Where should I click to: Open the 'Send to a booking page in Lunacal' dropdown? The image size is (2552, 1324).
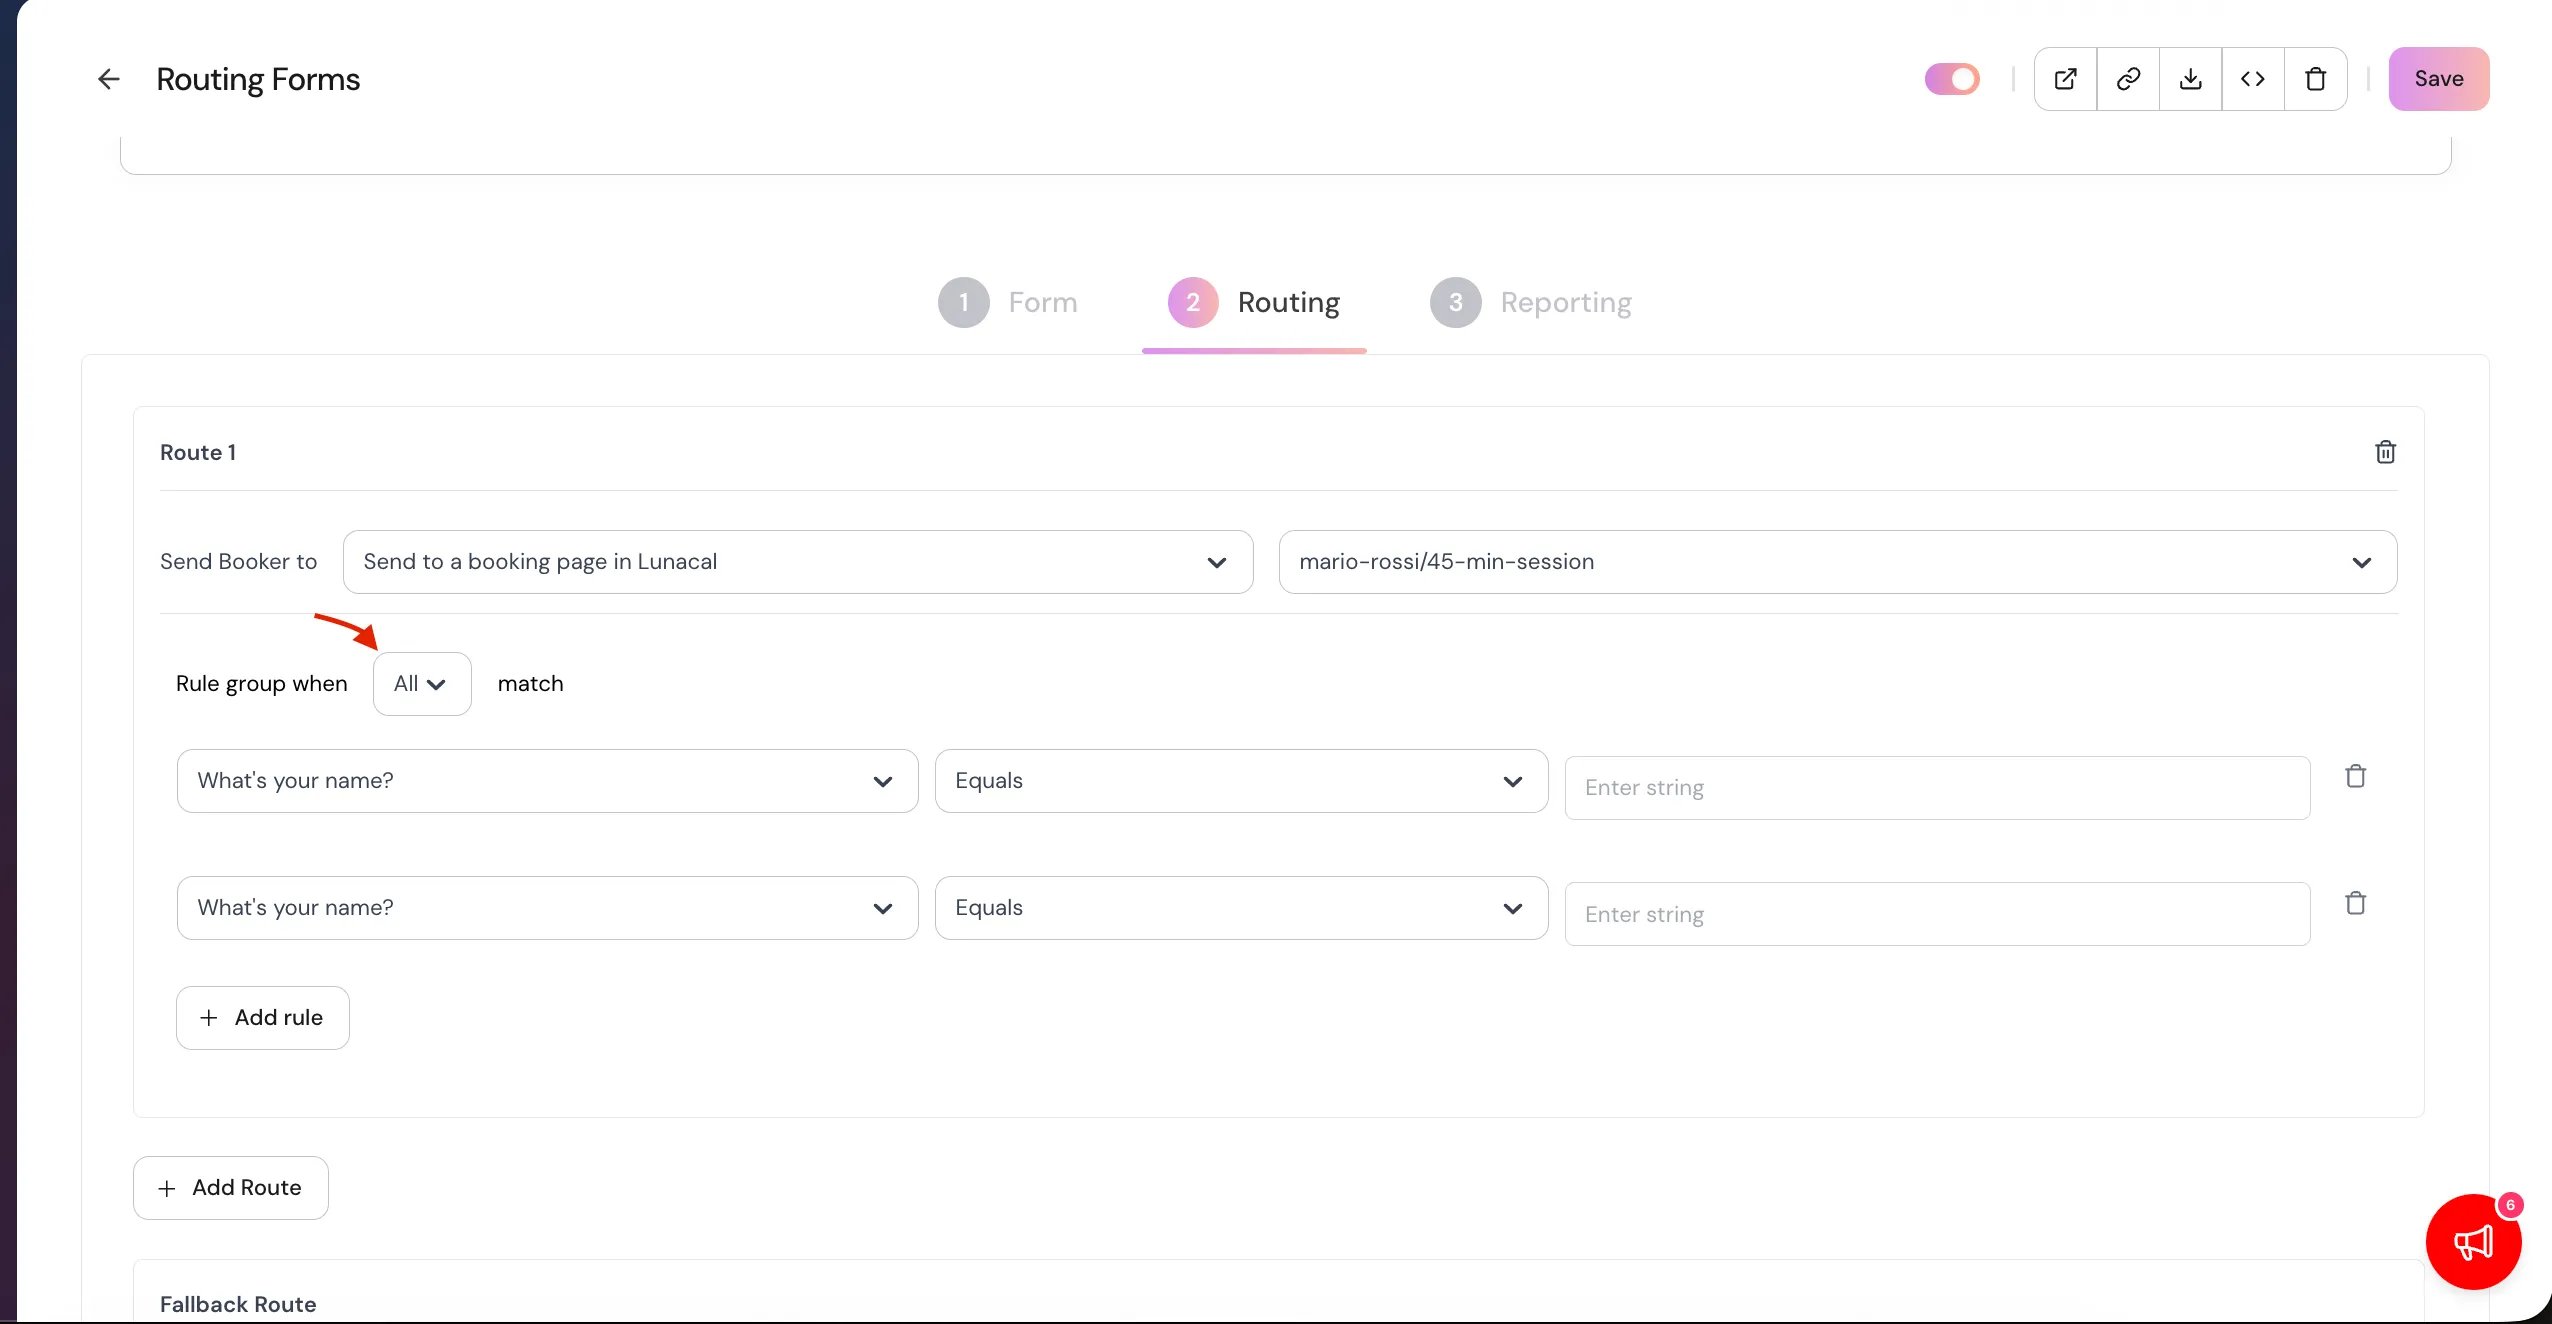point(798,562)
